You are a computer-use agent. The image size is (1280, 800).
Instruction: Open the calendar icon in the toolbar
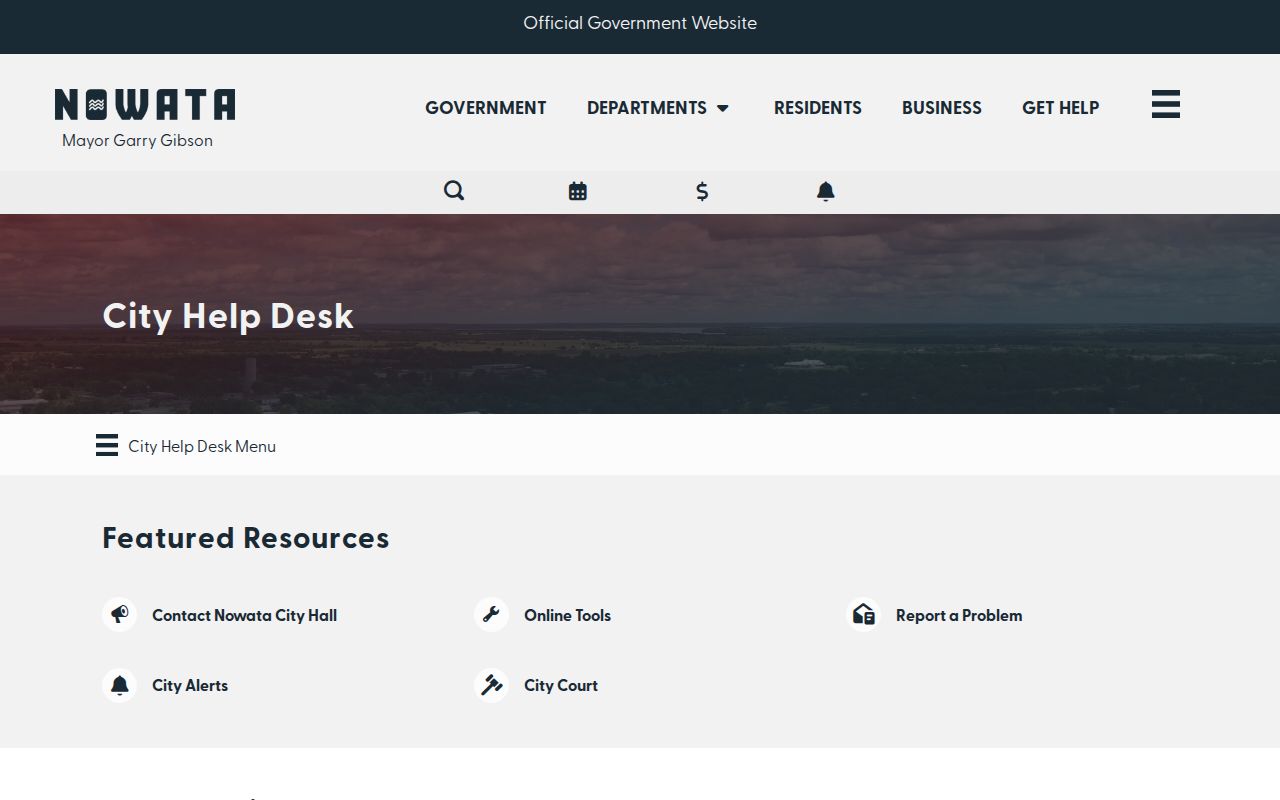tap(578, 191)
